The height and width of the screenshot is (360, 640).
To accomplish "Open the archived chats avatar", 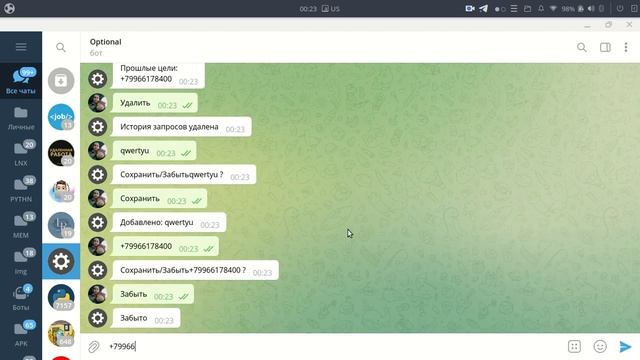I will coord(61,81).
